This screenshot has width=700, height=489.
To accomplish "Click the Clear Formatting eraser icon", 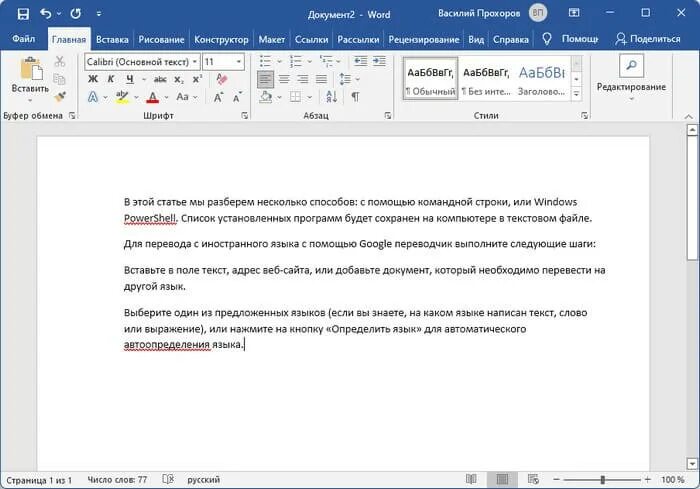I will [x=221, y=79].
